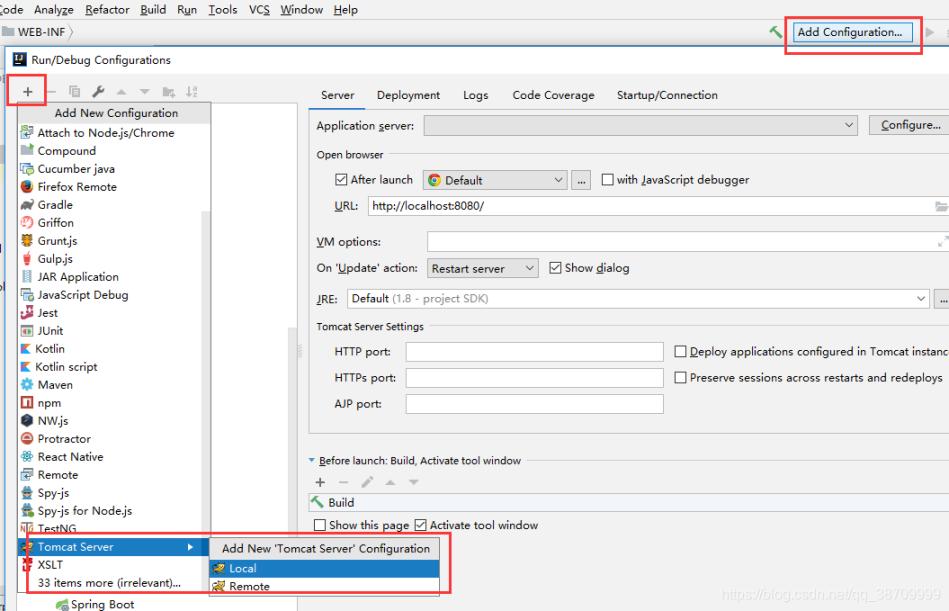Click into the HTTP port field
The width and height of the screenshot is (949, 611).
coord(534,352)
